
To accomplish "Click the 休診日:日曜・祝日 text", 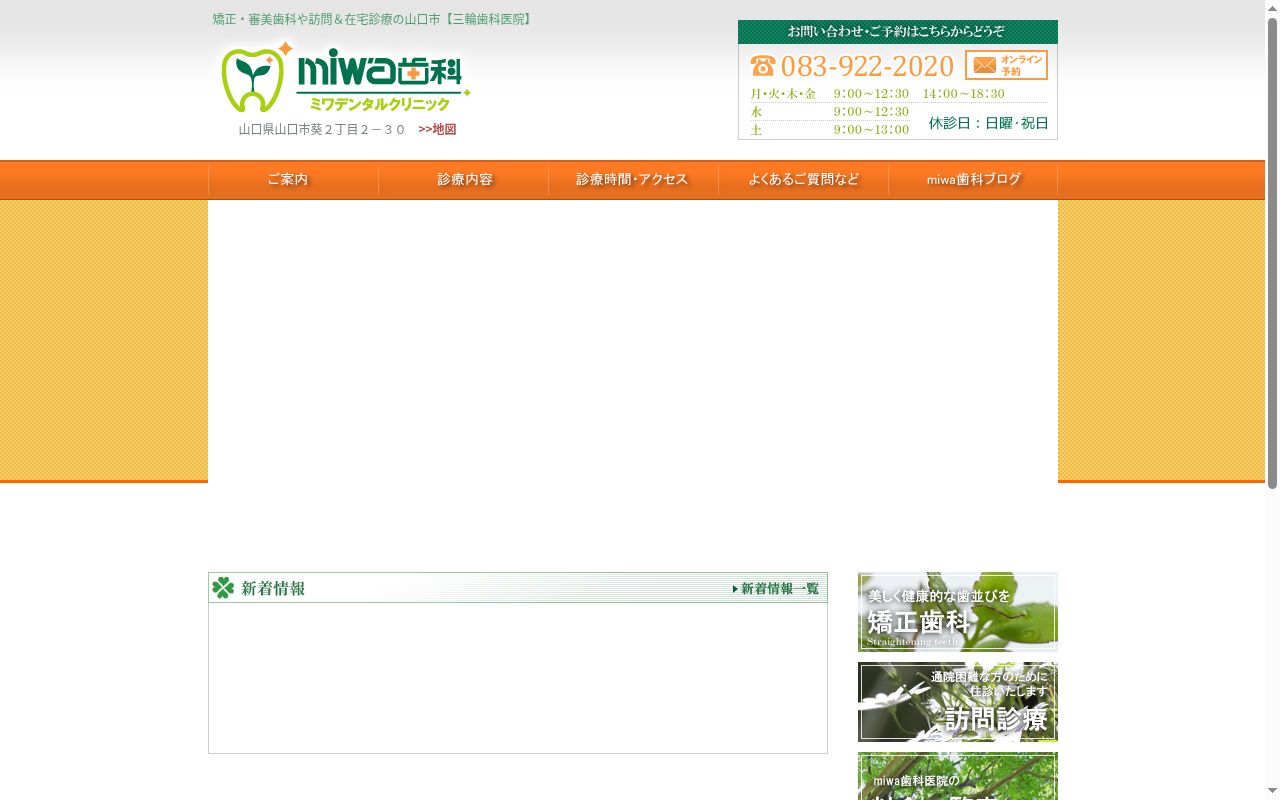I will click(988, 123).
